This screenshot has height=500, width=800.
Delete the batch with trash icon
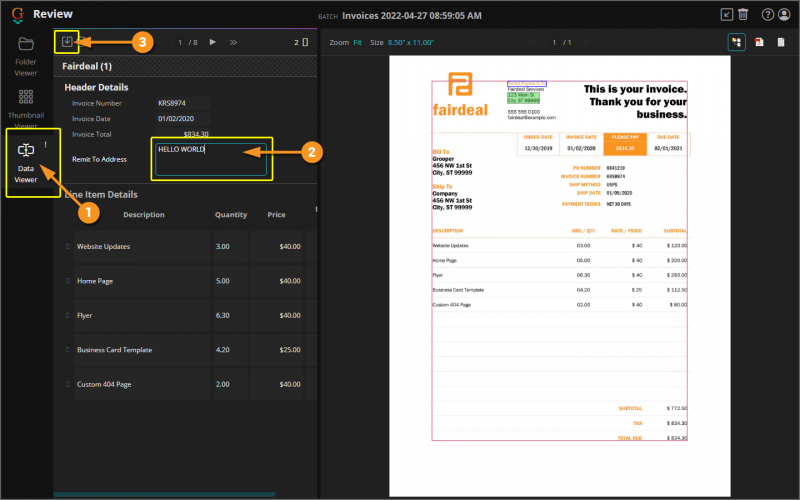(743, 15)
